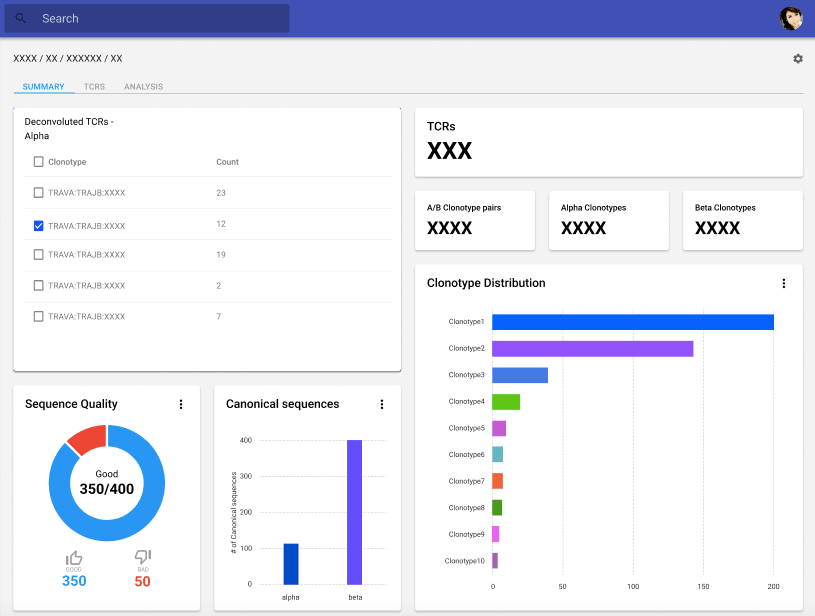
Task: Click the search magnifier icon
Action: point(21,18)
